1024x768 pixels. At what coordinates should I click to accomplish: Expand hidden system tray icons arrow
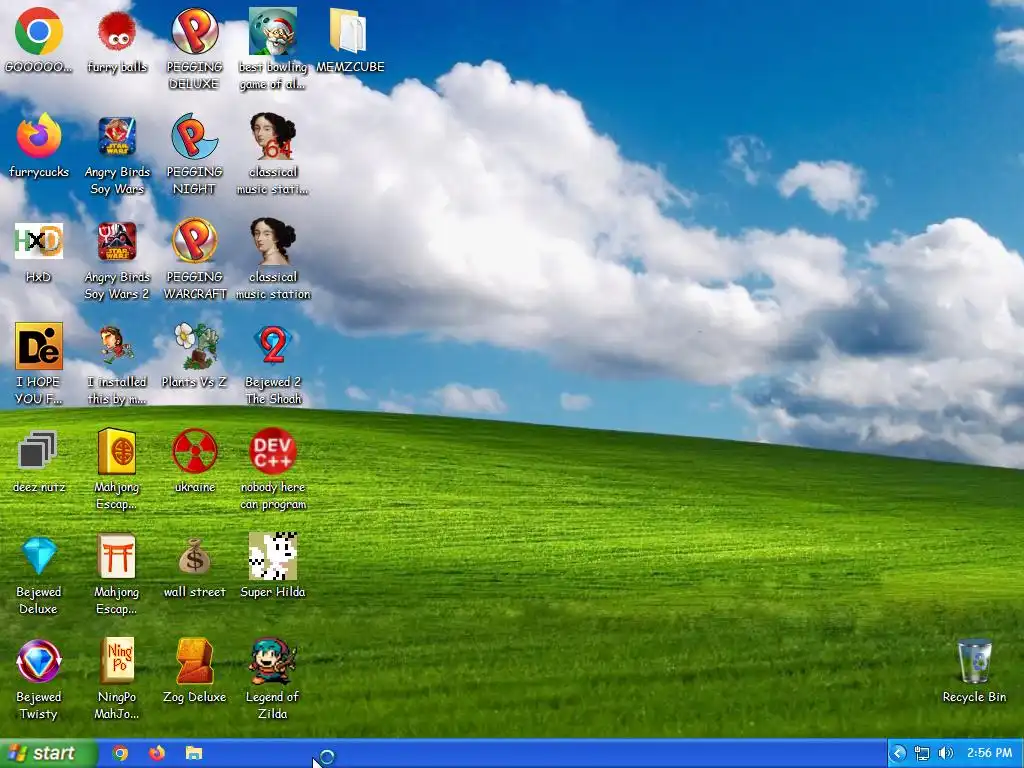(899, 753)
